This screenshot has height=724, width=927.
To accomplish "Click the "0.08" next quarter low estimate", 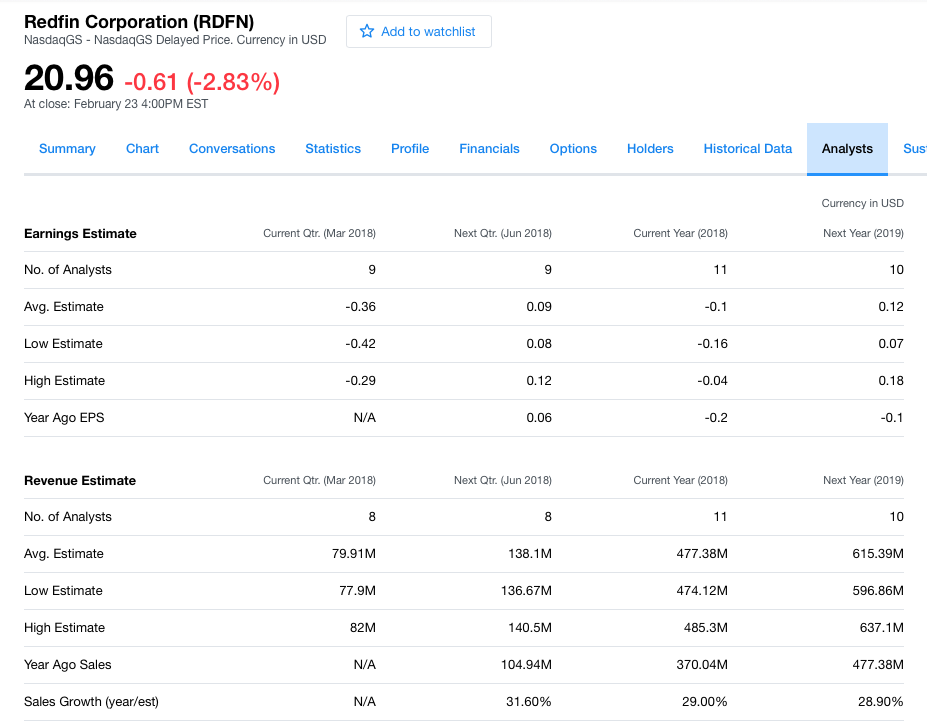I will tap(539, 343).
